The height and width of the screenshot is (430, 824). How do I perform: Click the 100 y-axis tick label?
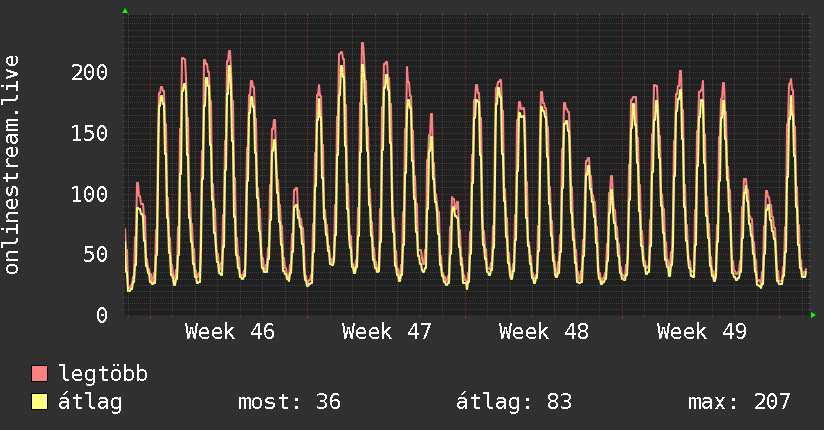click(x=89, y=194)
